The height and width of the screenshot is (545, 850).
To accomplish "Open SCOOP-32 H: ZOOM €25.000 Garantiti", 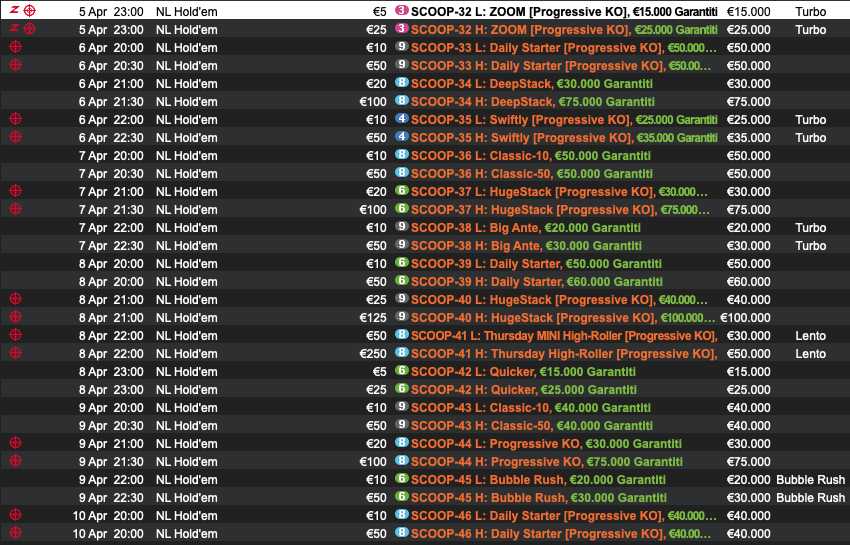I will point(564,30).
